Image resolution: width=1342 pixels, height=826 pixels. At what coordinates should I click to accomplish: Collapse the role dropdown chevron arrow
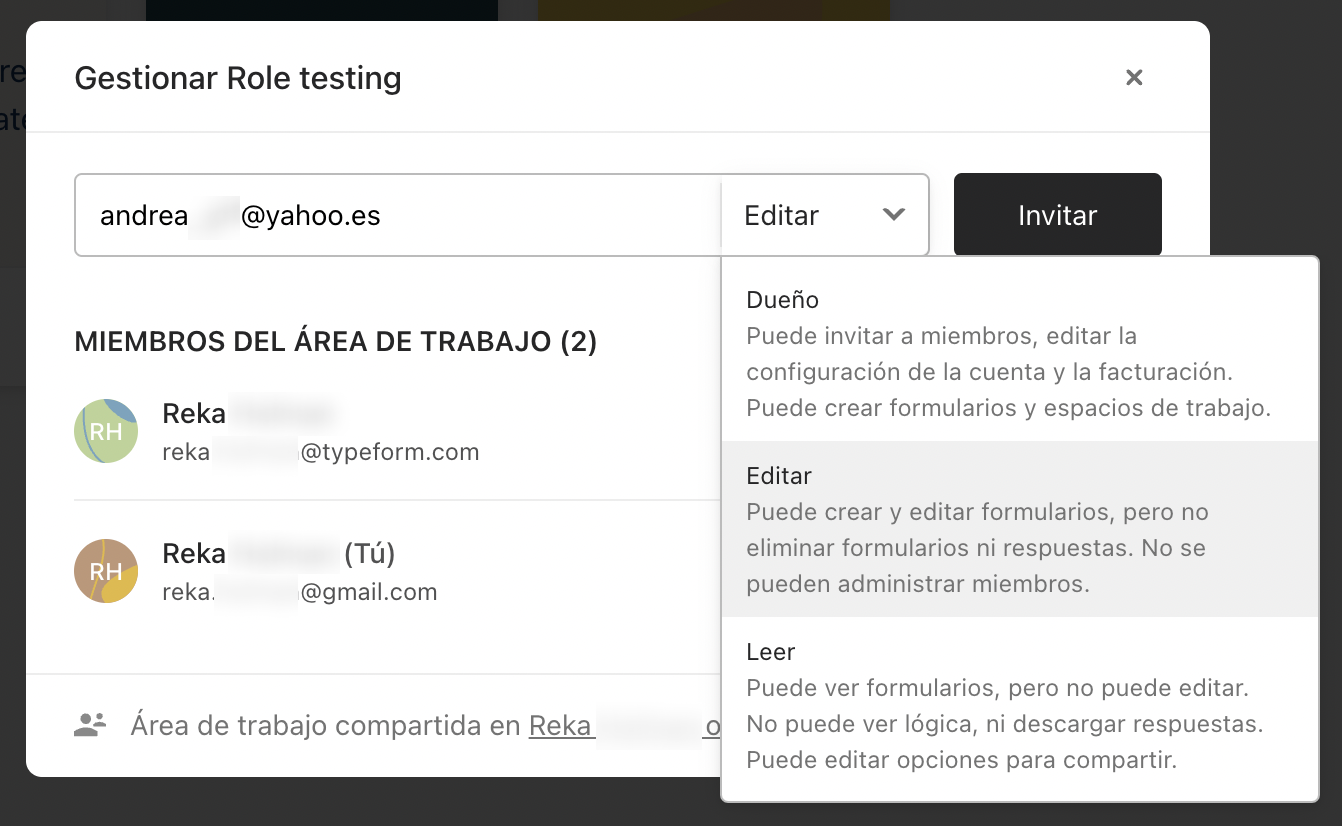[894, 215]
